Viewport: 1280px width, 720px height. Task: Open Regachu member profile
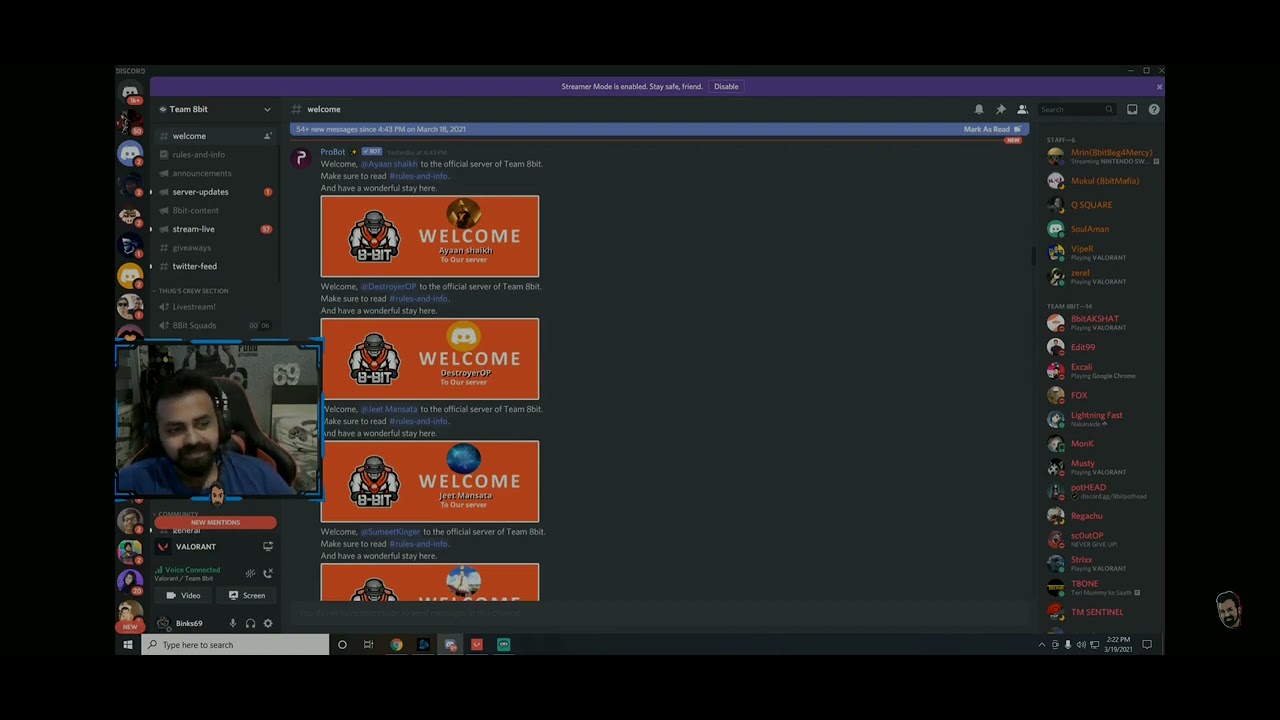pos(1102,516)
